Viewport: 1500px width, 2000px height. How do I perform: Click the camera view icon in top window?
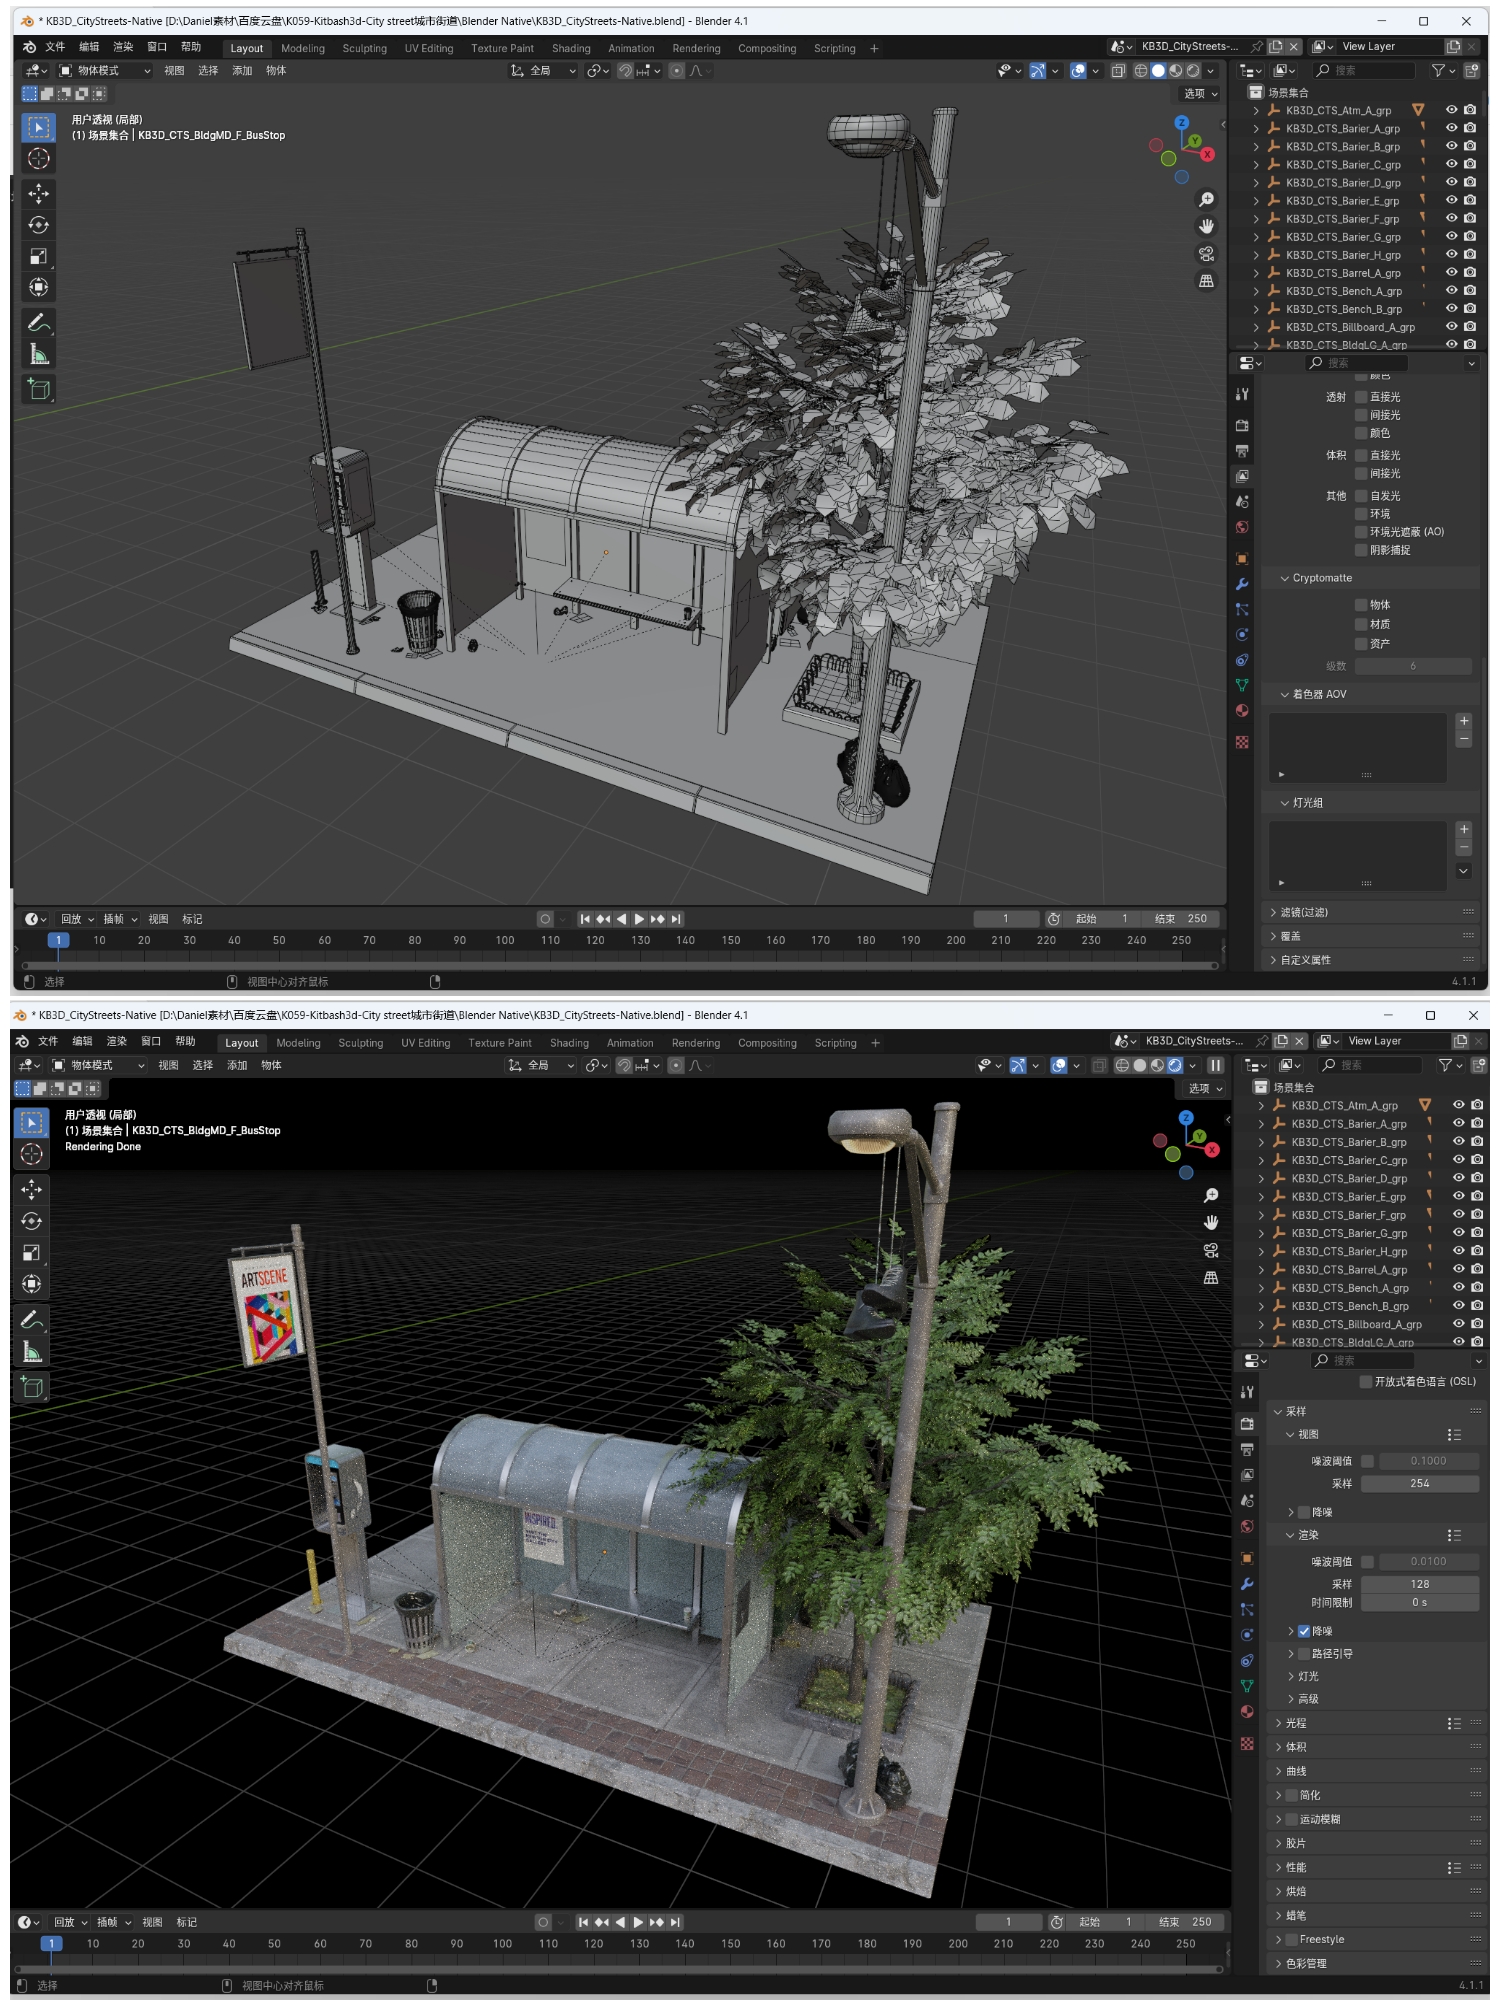(1207, 254)
